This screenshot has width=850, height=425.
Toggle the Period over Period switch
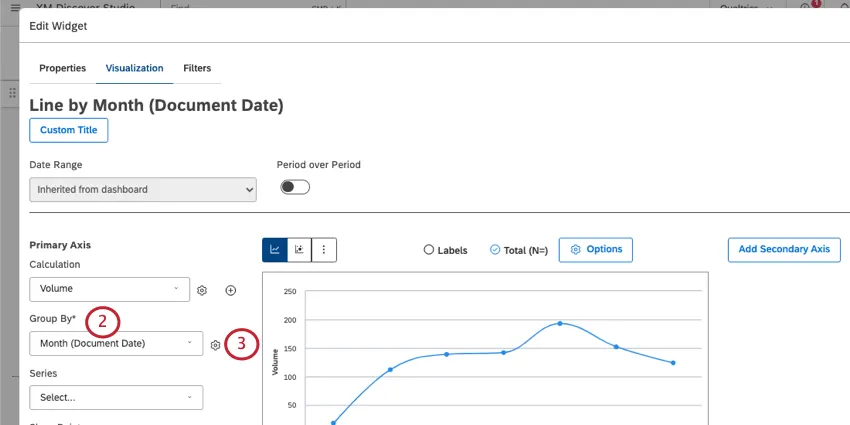295,187
